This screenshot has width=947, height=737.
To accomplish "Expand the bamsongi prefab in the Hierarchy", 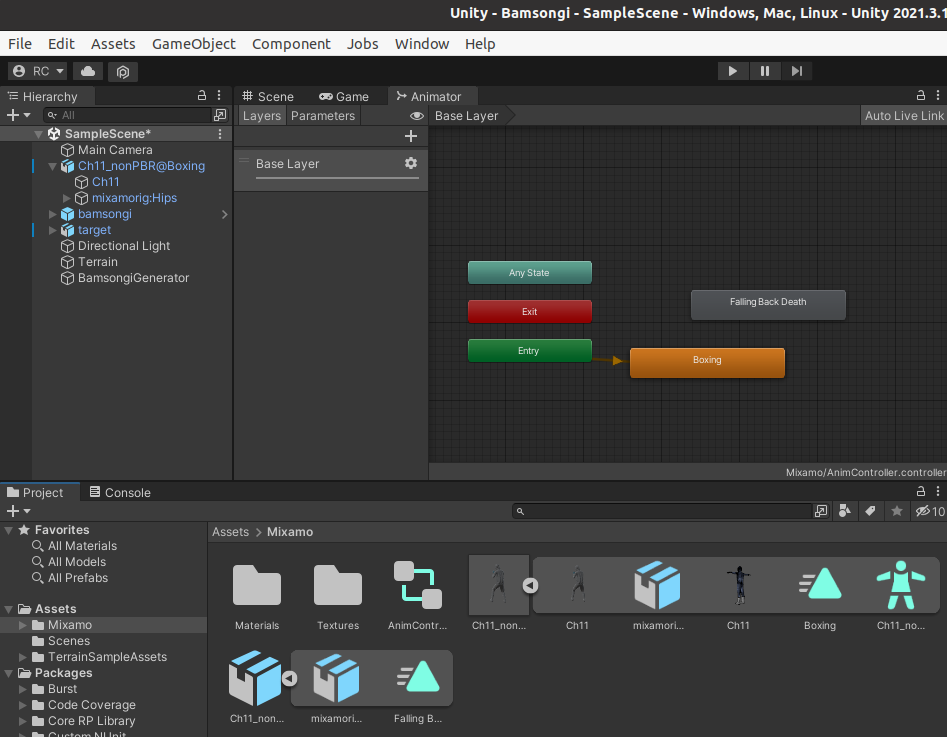I will pos(53,214).
